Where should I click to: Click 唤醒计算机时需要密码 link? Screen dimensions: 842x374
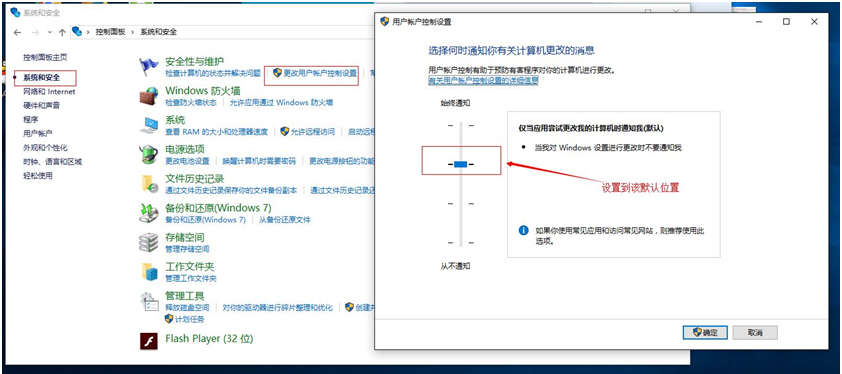[259, 161]
